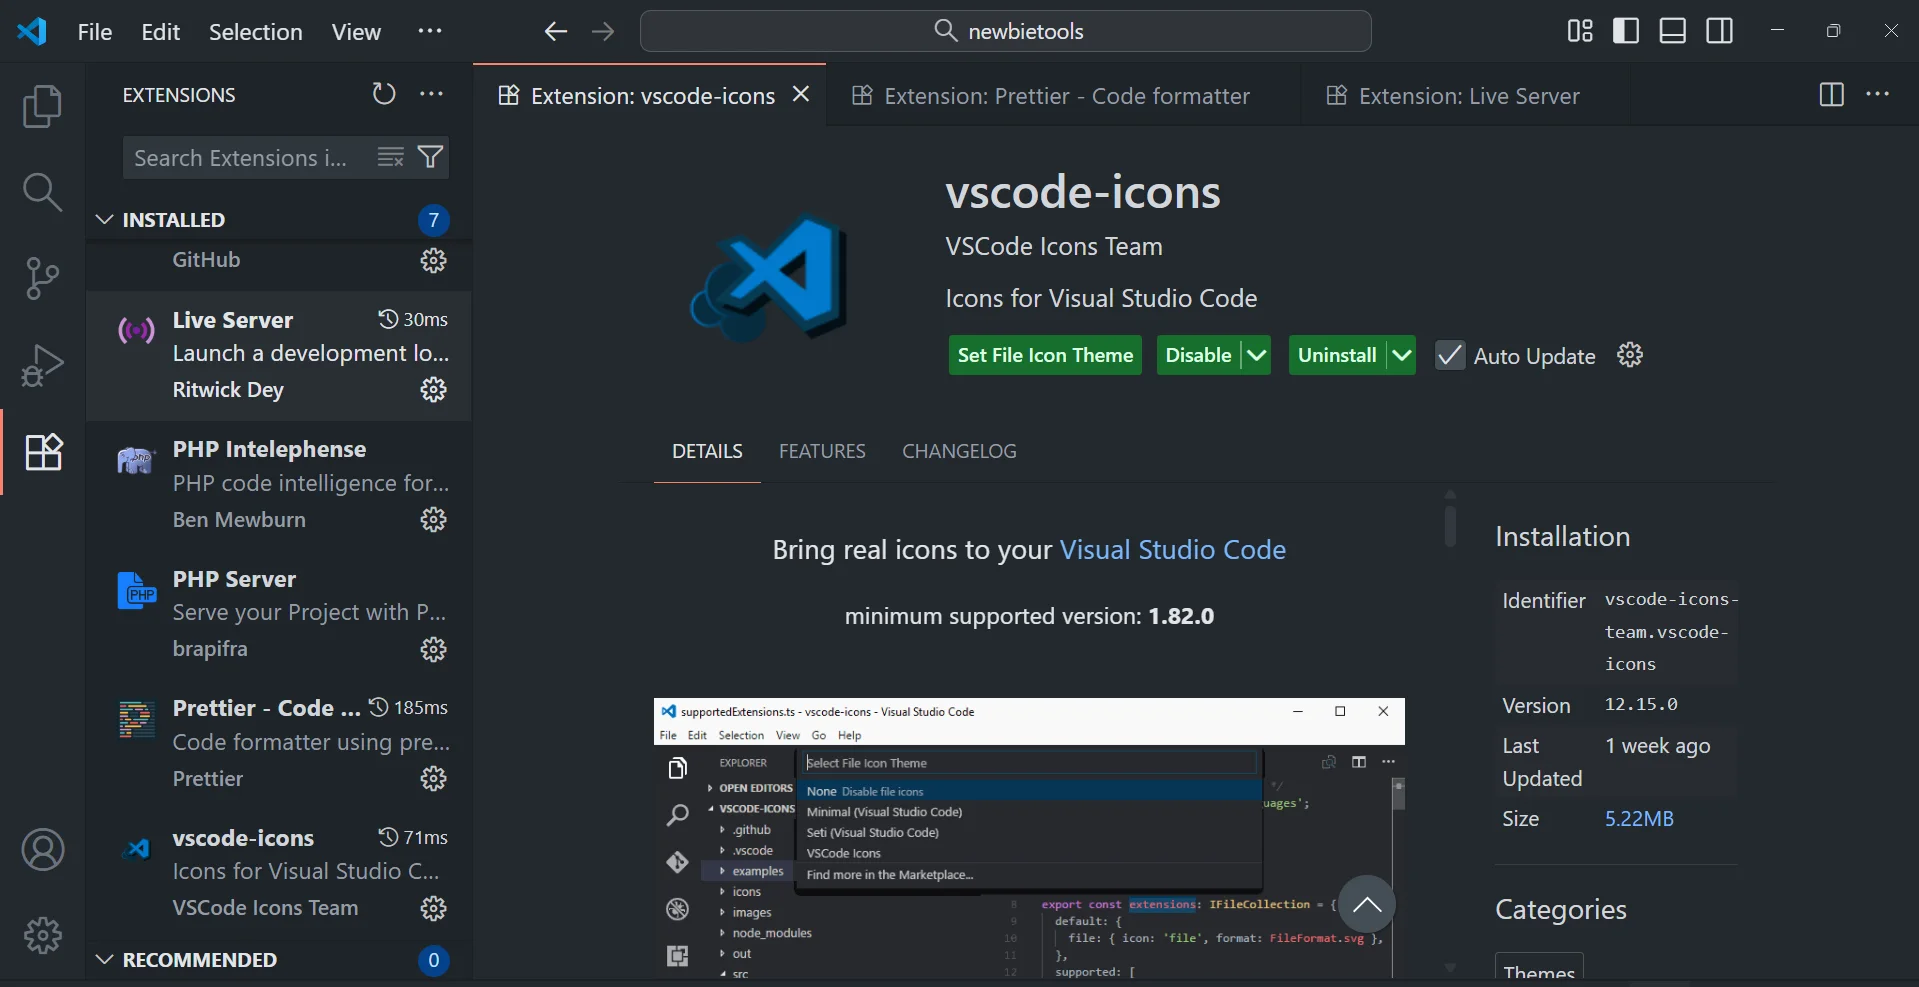
Task: Toggle the primary sidebar visibility
Action: pos(1625,30)
